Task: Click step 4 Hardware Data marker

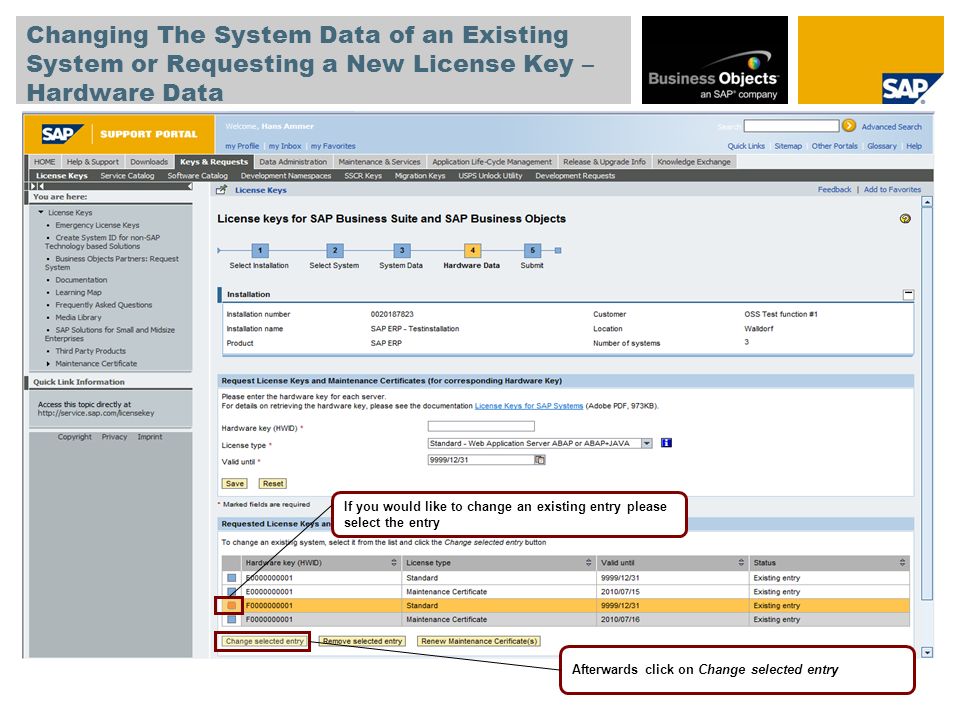Action: pos(472,250)
